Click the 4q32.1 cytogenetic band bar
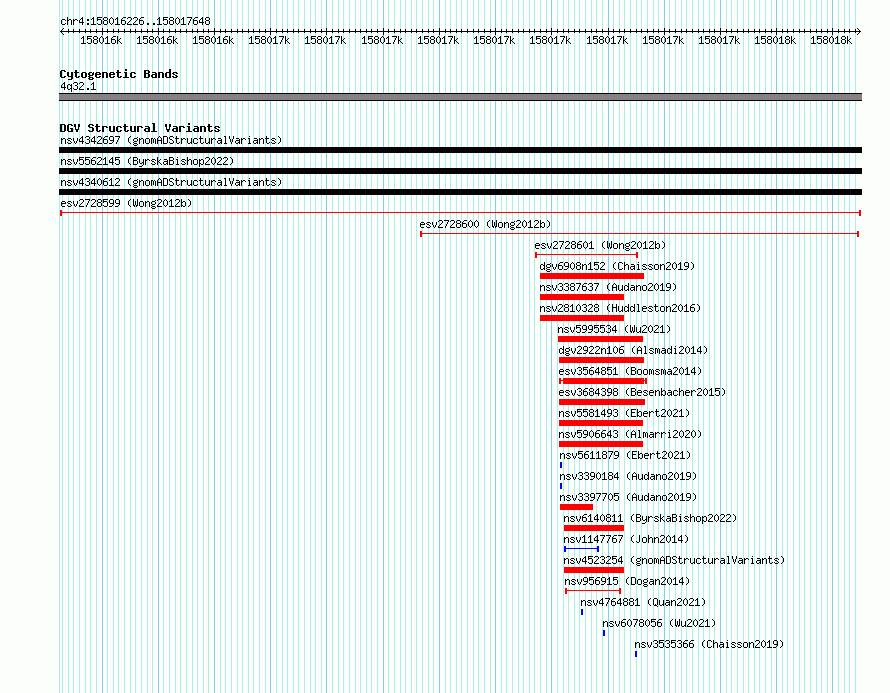The image size is (890, 693). tap(460, 97)
